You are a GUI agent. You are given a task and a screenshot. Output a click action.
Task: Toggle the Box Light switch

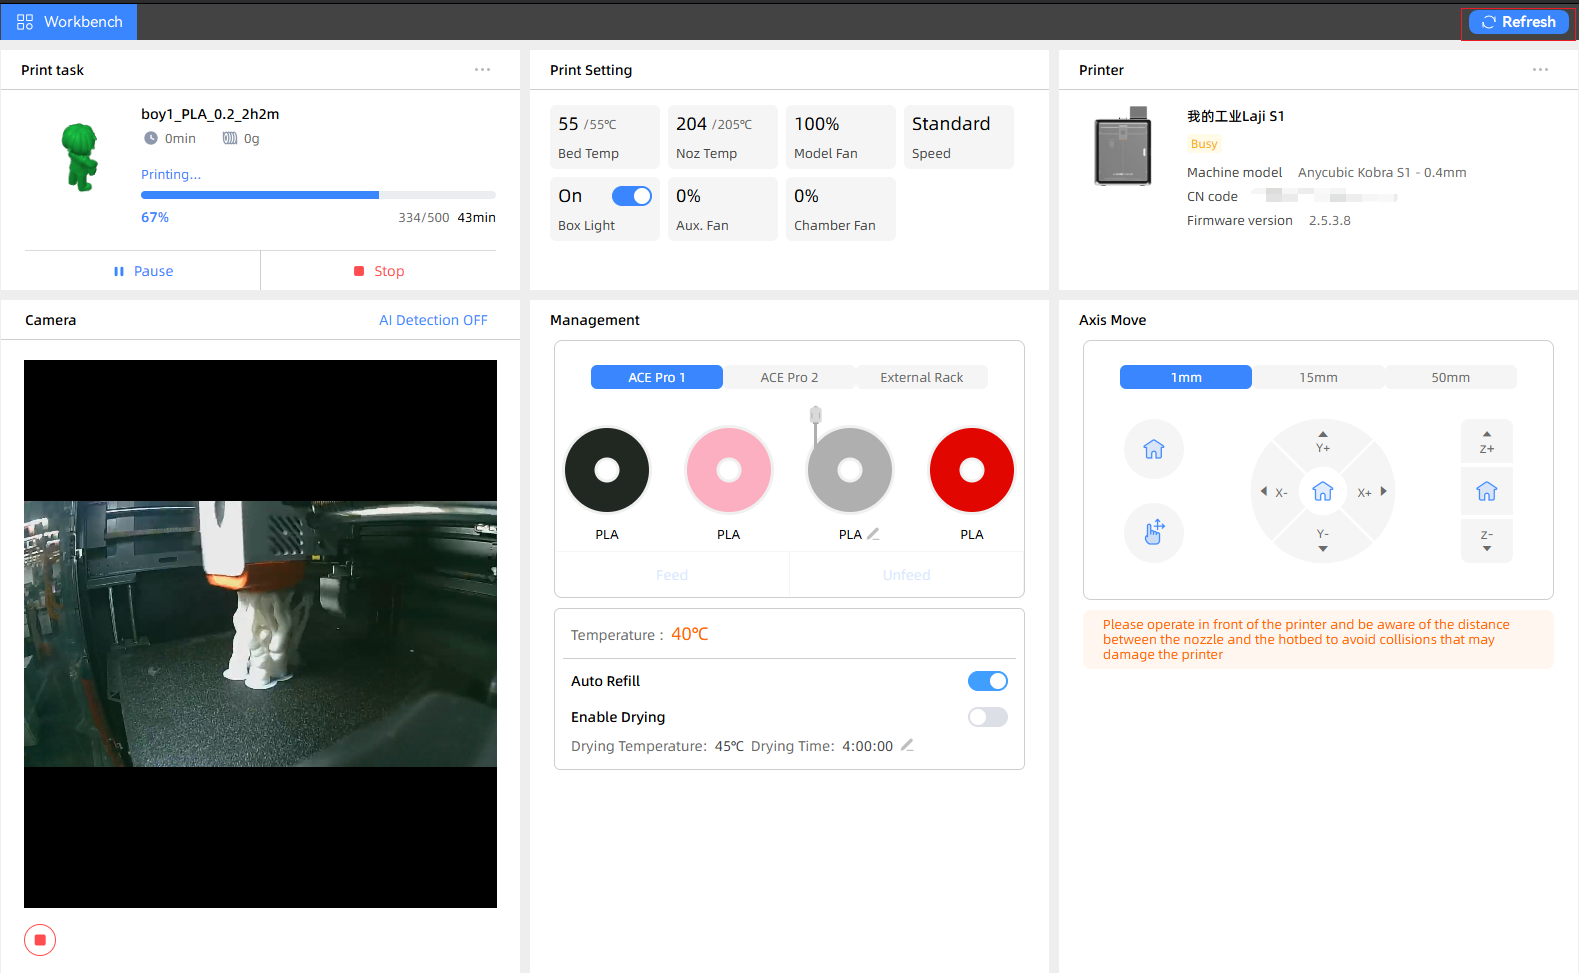632,196
